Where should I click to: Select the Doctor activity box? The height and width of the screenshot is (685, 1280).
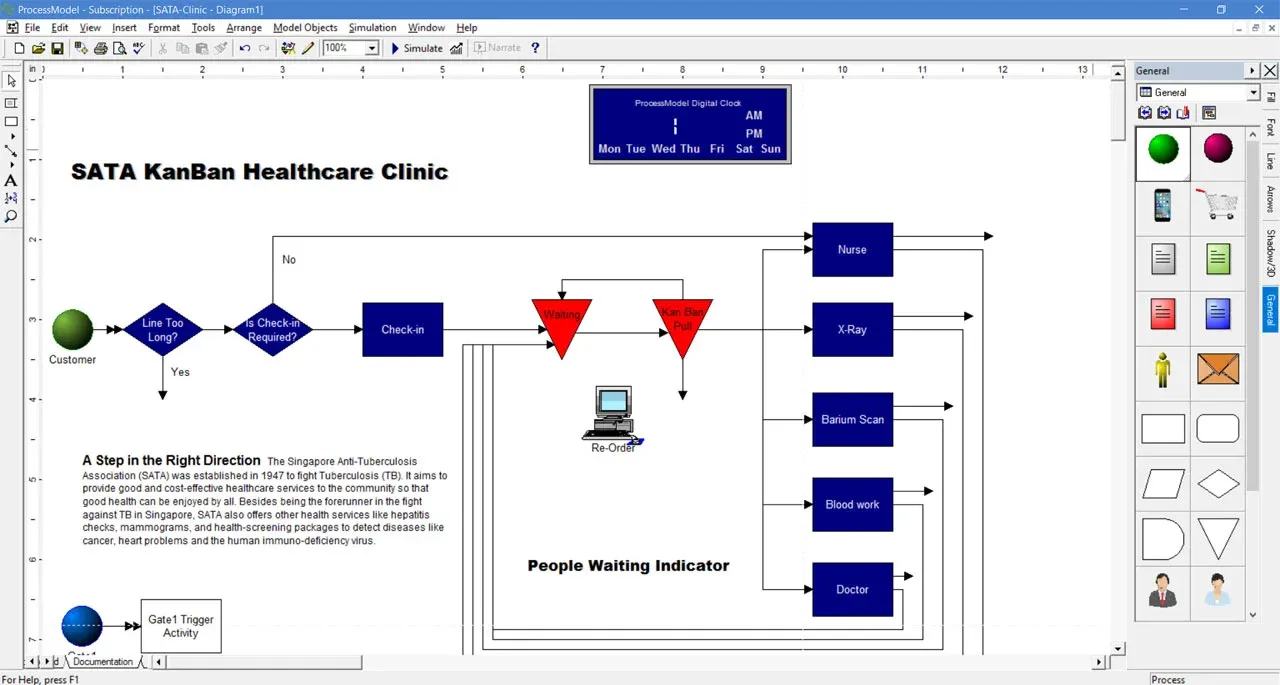coord(852,589)
